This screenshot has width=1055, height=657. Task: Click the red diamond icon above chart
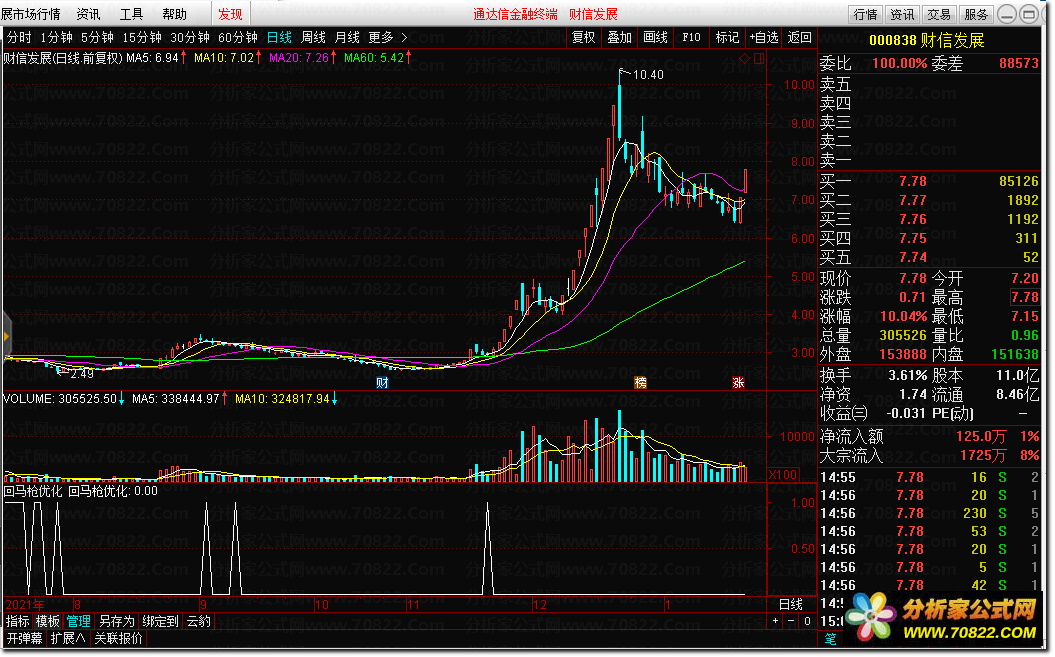point(745,59)
